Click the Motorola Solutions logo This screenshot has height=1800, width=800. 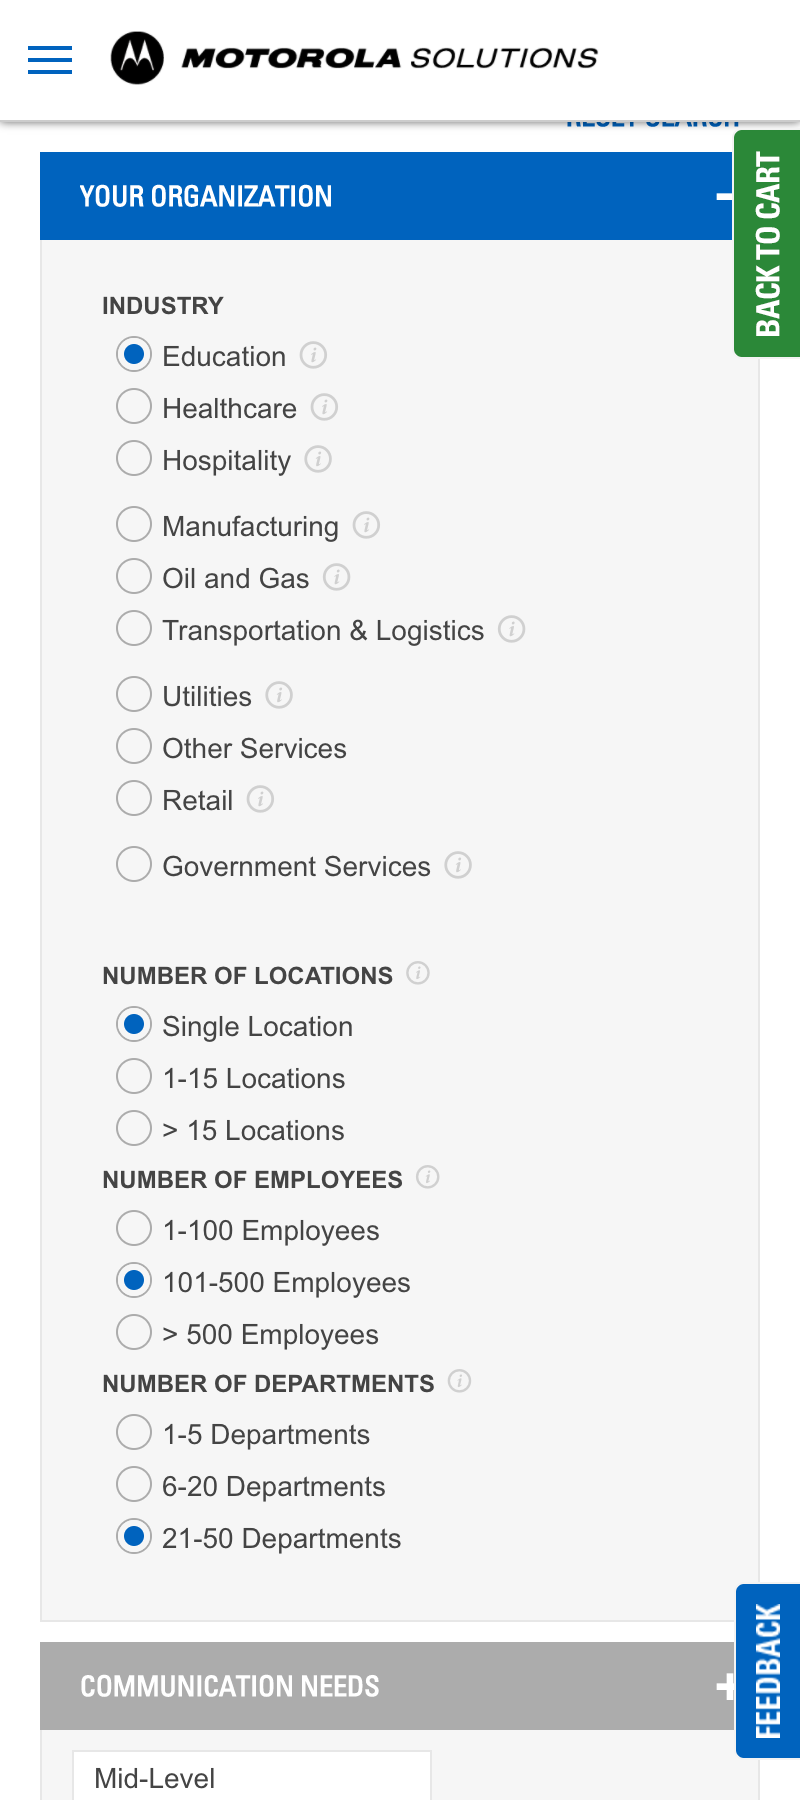(x=354, y=58)
